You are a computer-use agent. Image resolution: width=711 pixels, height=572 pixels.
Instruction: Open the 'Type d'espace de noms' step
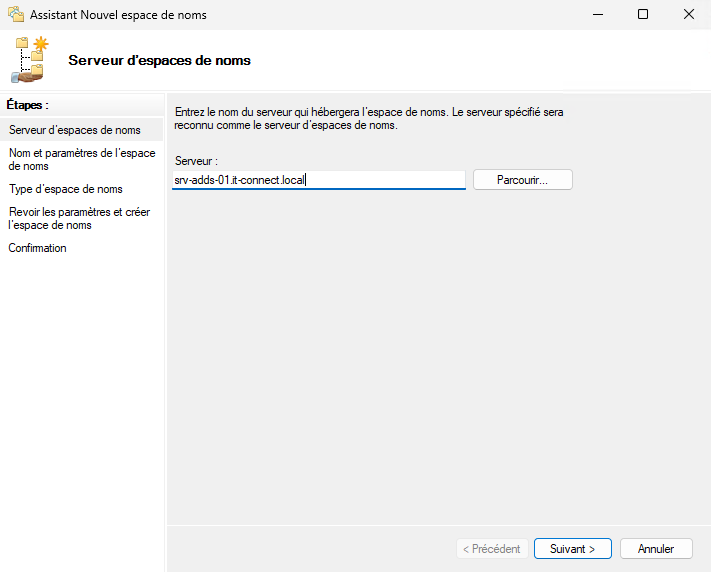pos(66,189)
